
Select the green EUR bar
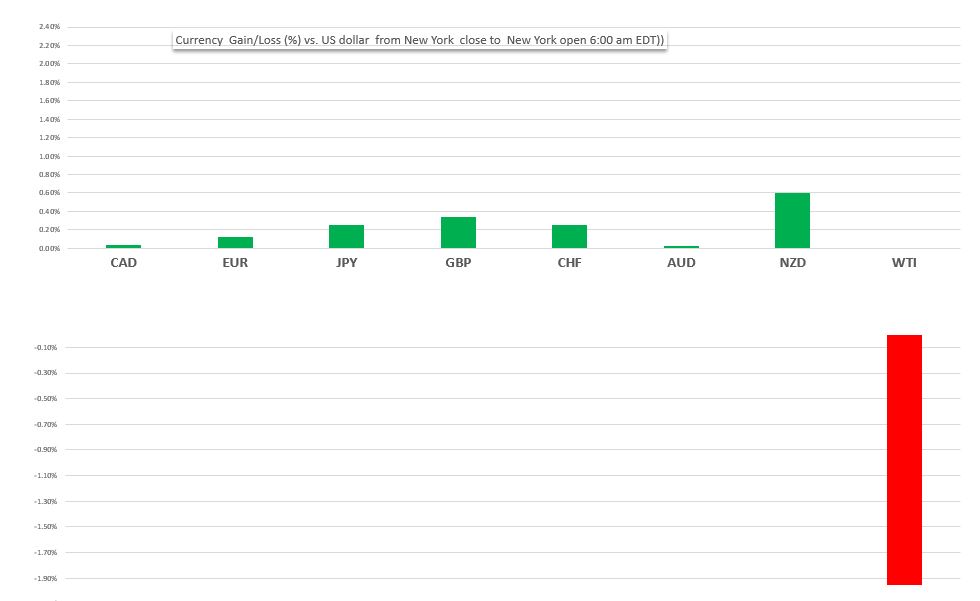tap(235, 243)
